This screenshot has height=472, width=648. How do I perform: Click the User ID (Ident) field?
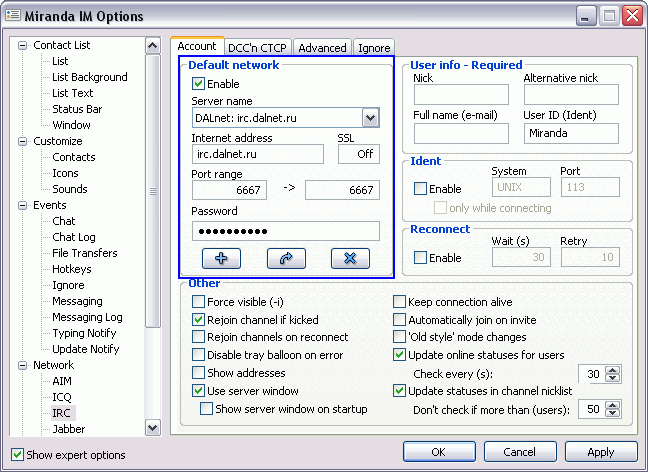tap(571, 133)
